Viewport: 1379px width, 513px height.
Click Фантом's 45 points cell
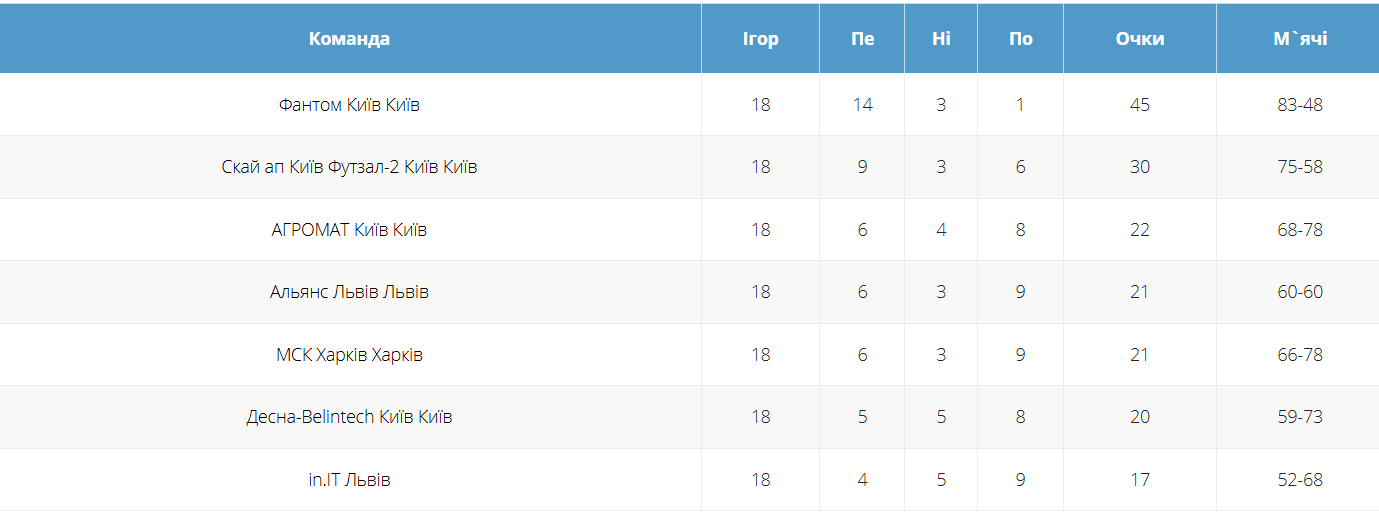[1140, 105]
